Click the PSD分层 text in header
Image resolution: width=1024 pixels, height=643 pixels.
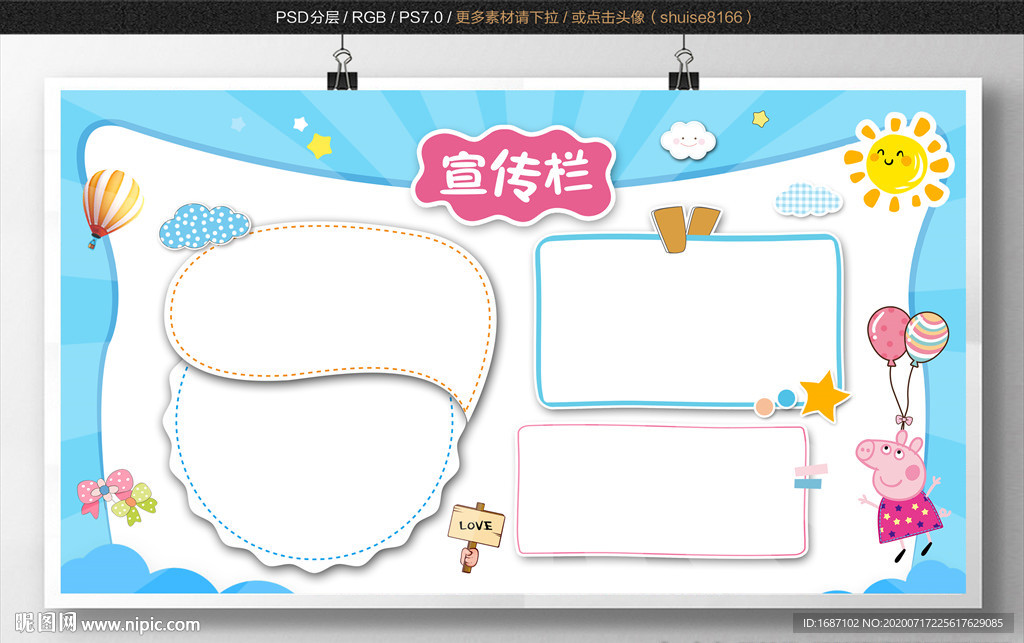click(307, 18)
